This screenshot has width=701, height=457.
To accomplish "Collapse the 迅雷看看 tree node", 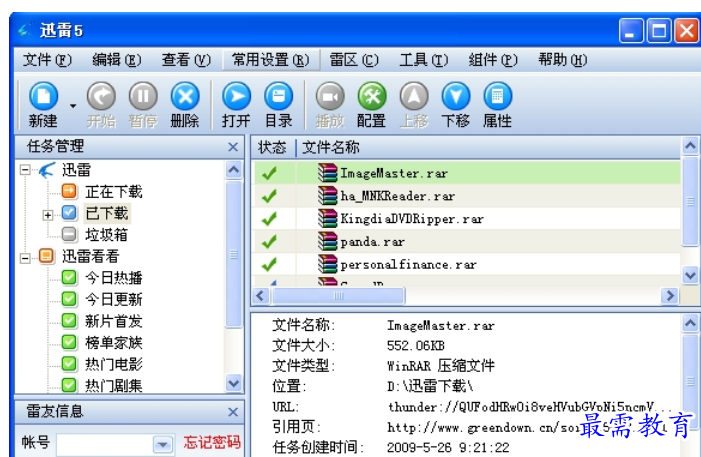I will pyautogui.click(x=25, y=258).
